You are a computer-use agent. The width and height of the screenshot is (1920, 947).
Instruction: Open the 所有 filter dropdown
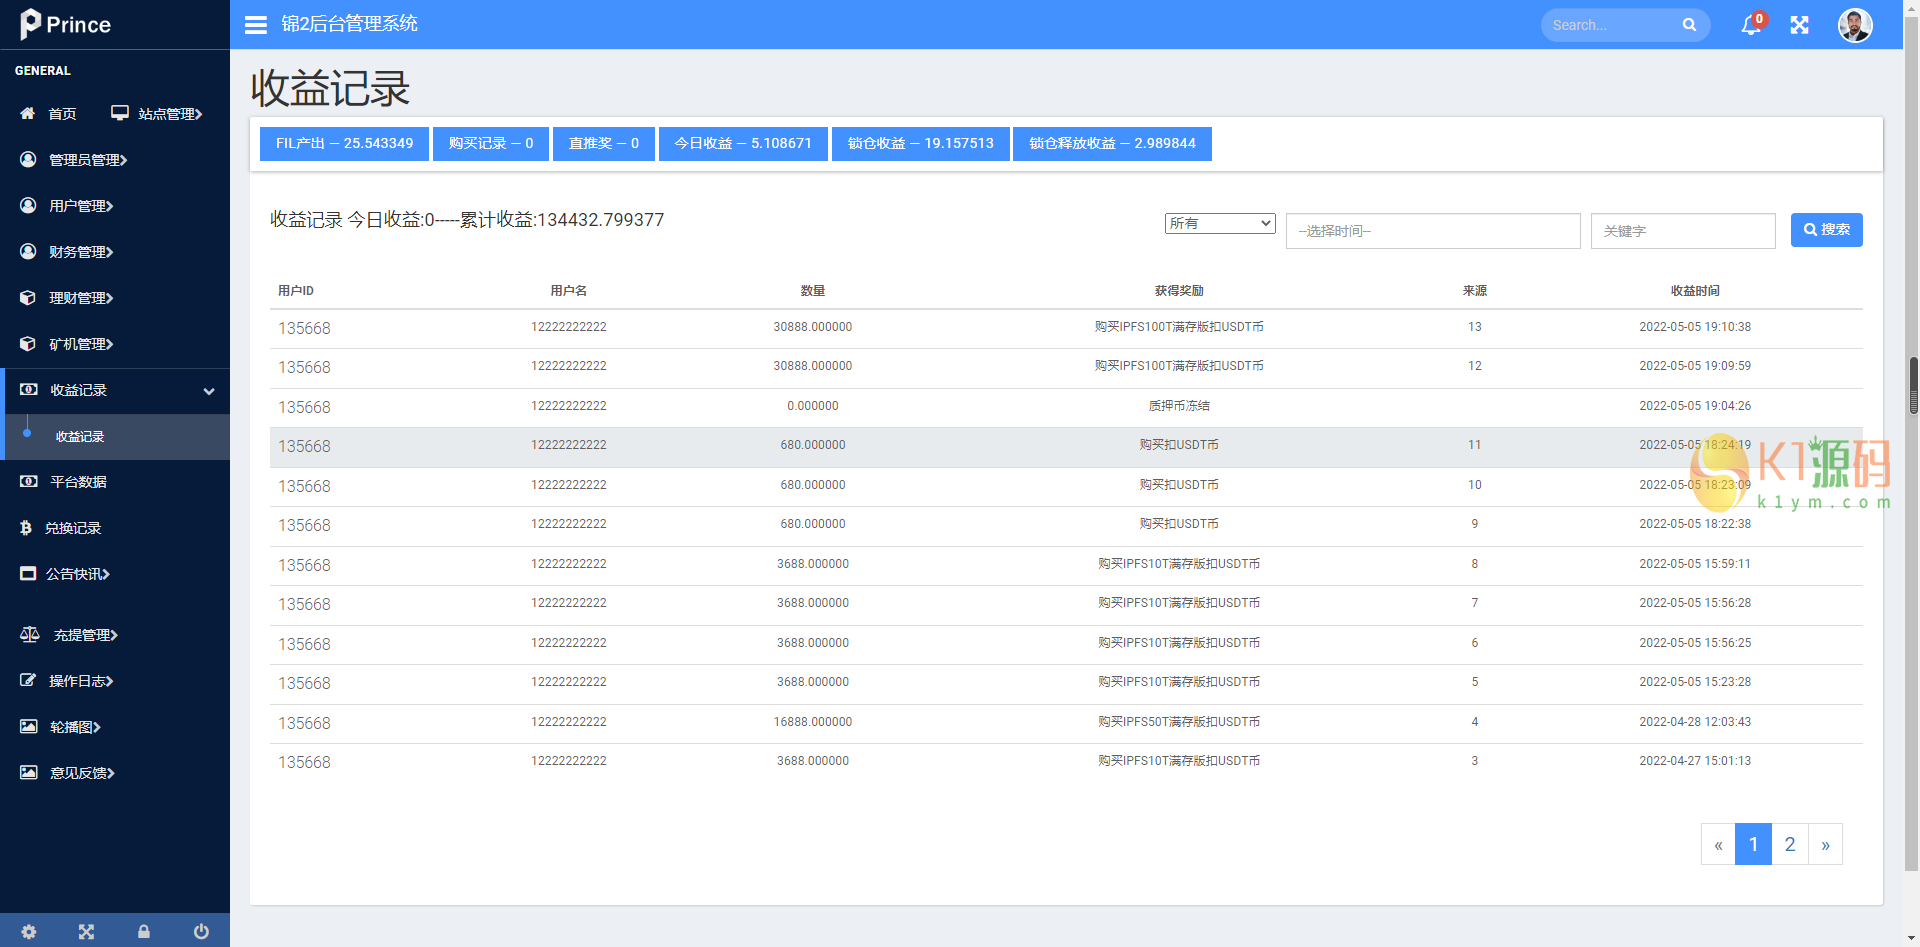click(1219, 223)
